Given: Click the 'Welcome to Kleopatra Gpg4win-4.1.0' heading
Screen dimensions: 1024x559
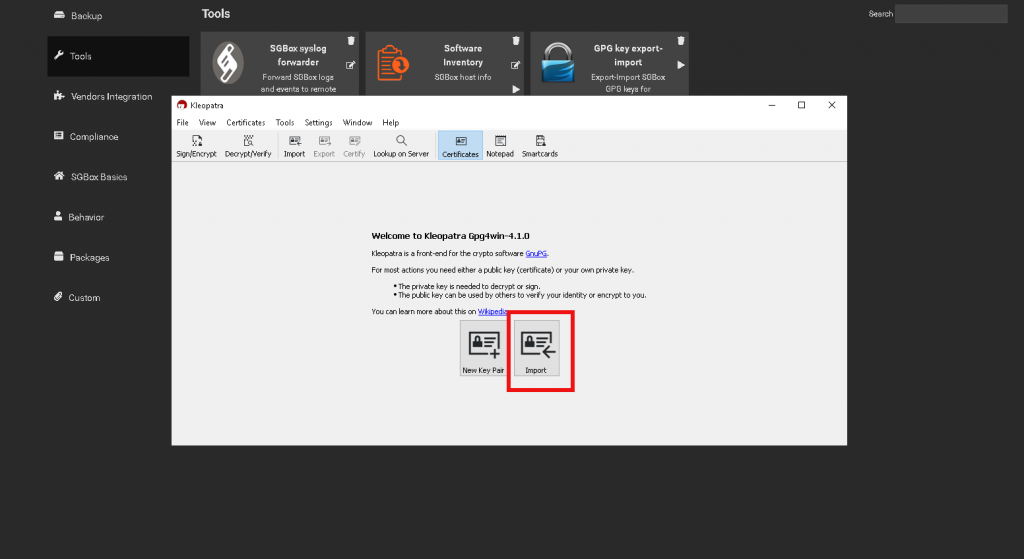Looking at the screenshot, I should pyautogui.click(x=451, y=236).
